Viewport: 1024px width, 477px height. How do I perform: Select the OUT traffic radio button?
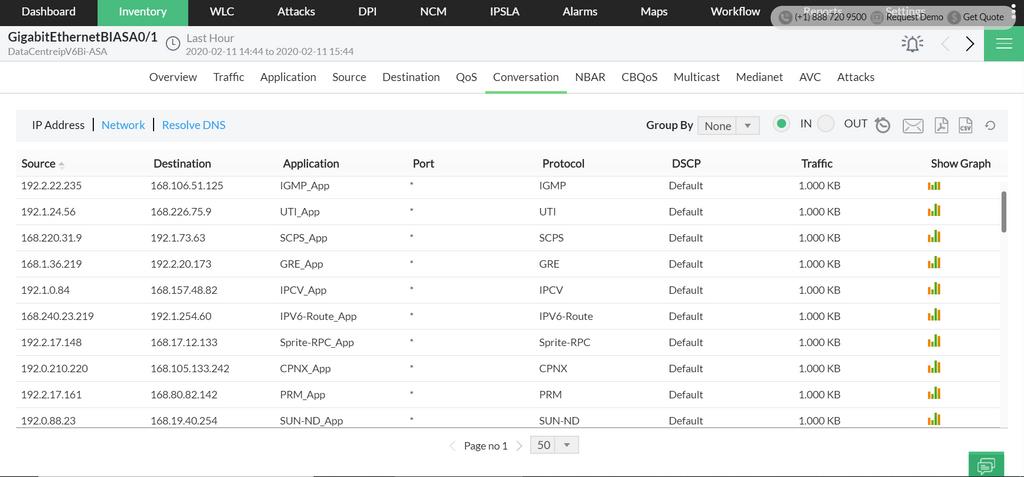(826, 124)
